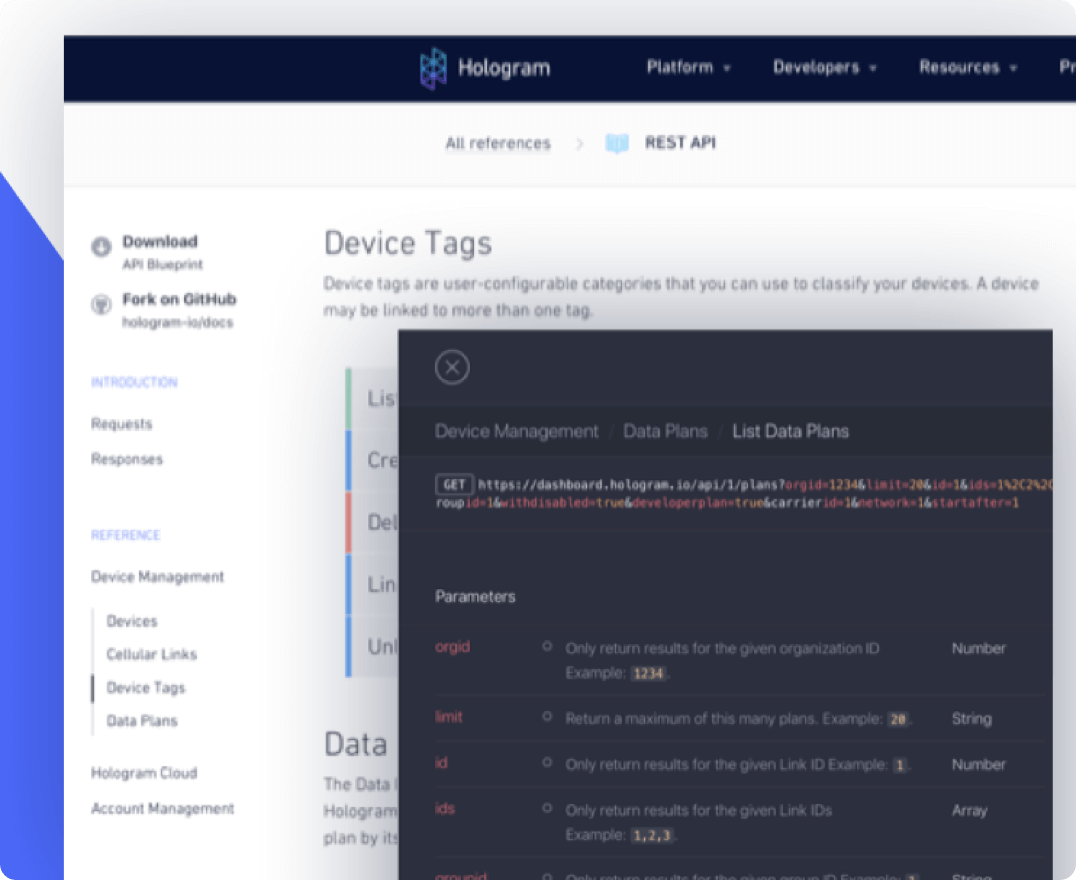Image resolution: width=1076 pixels, height=880 pixels.
Task: Toggle the id parameter radio
Action: (547, 762)
